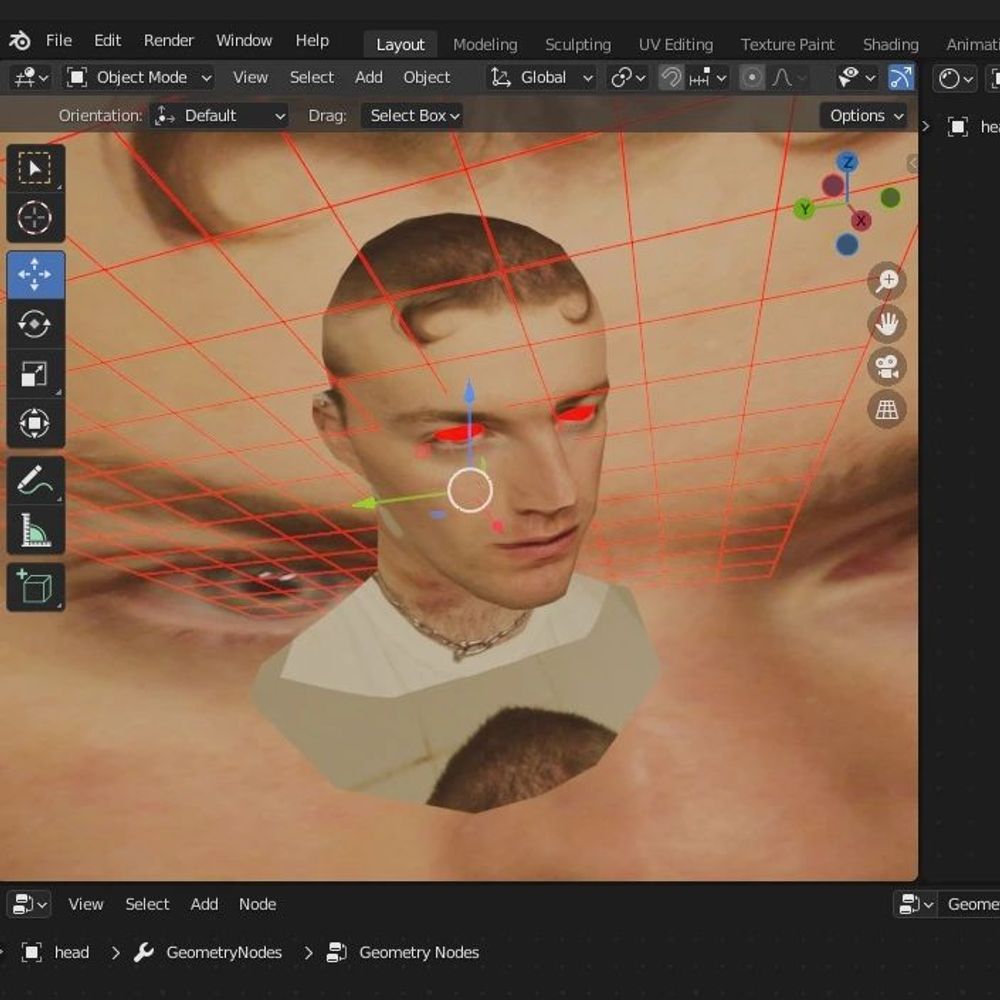Open the pivot point dropdown
Viewport: 1000px width, 1000px height.
tap(628, 78)
